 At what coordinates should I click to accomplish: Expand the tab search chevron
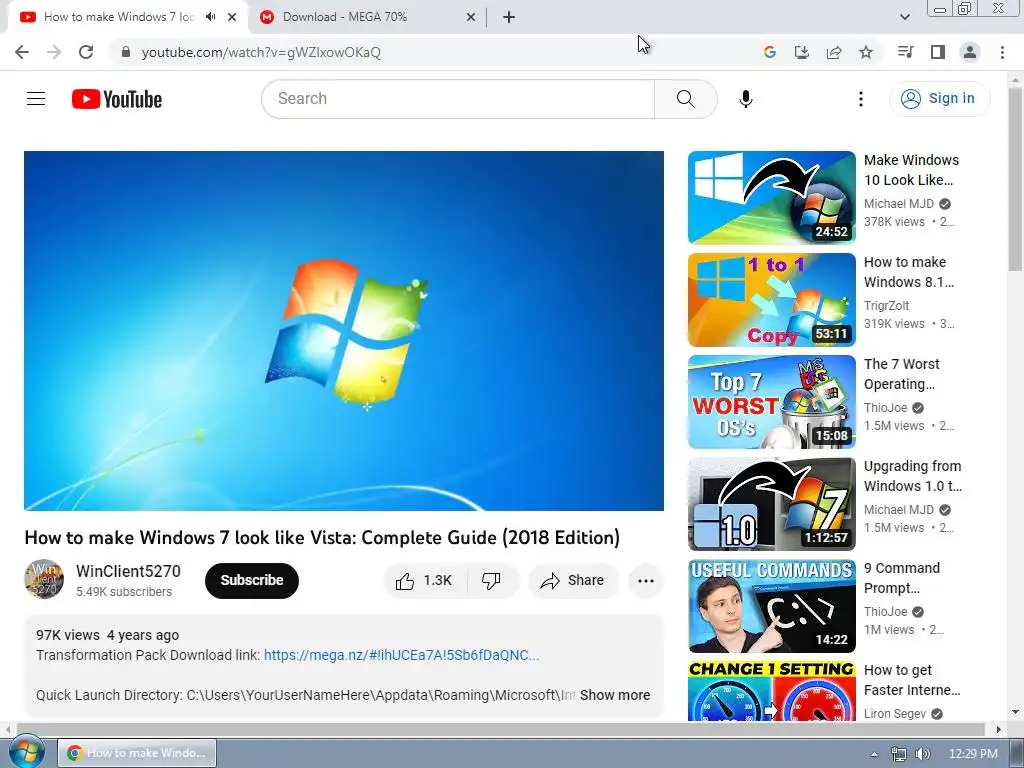pyautogui.click(x=904, y=17)
